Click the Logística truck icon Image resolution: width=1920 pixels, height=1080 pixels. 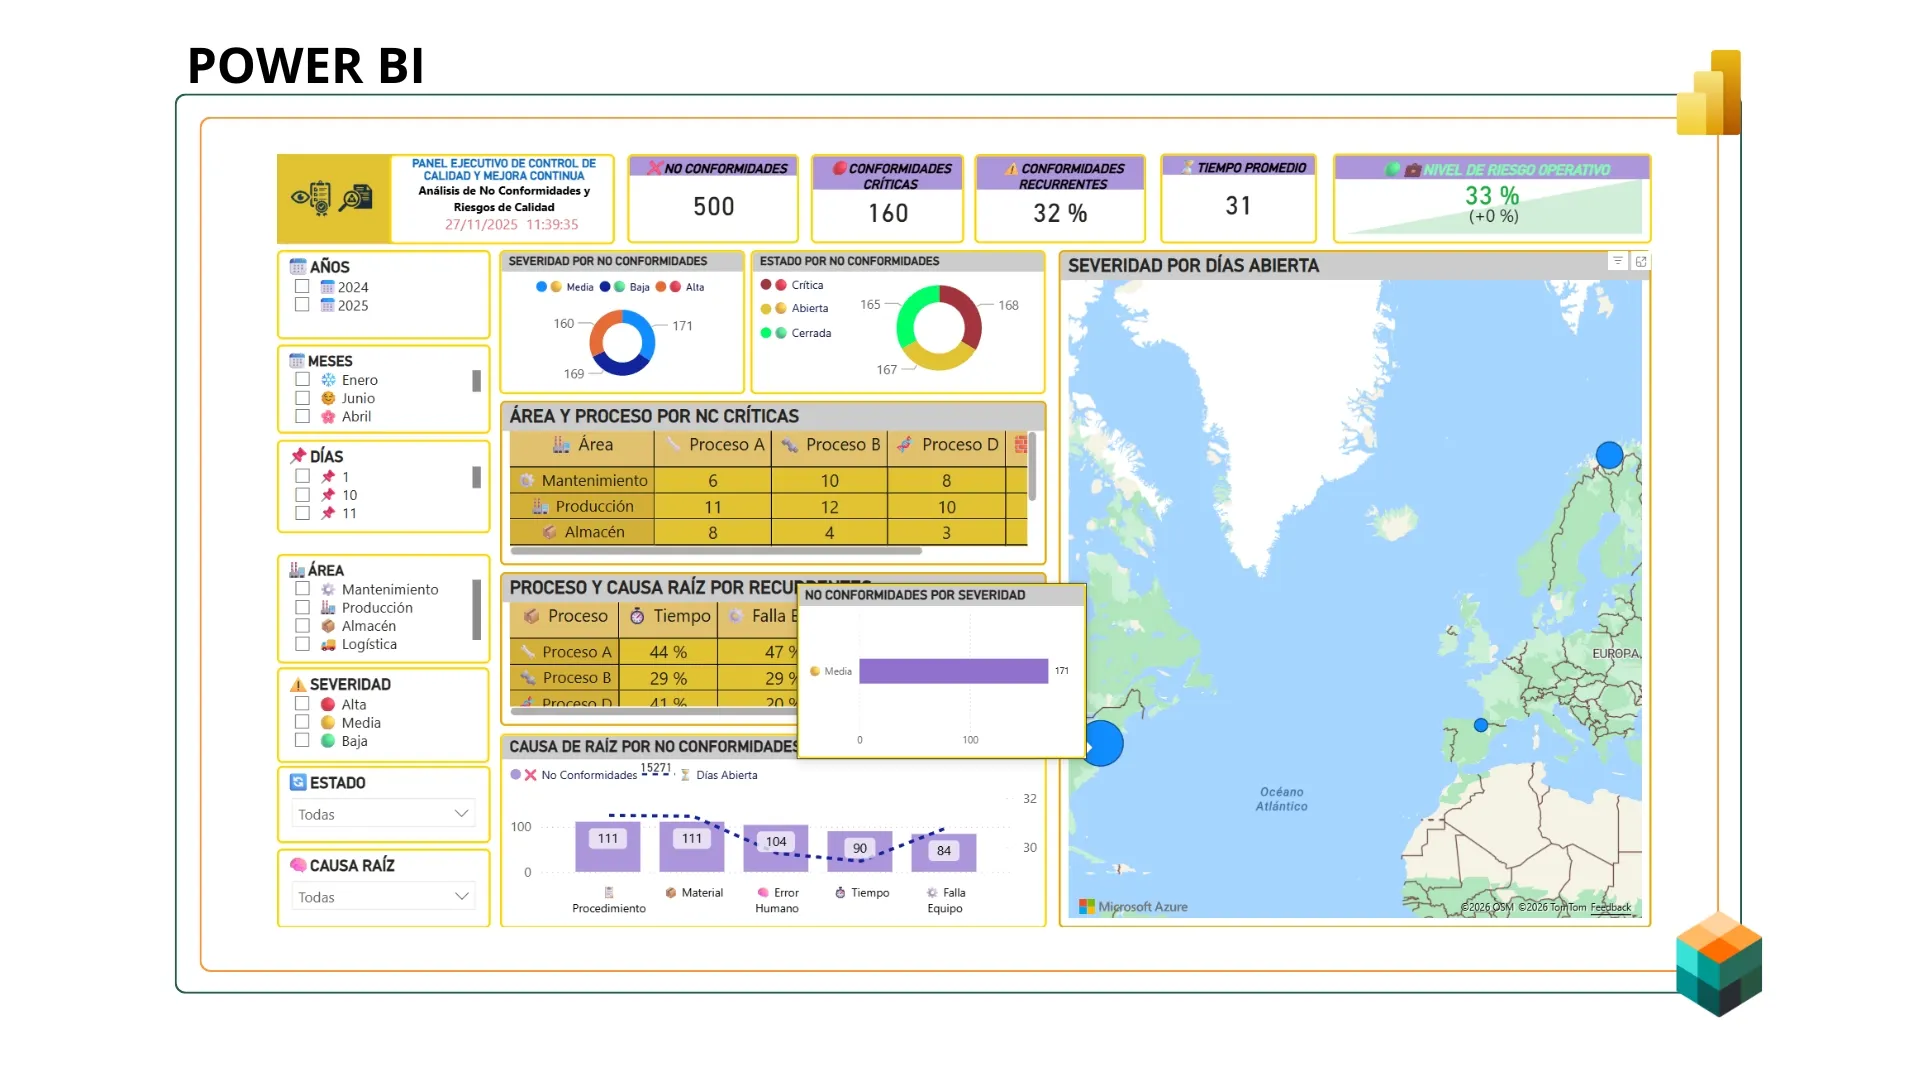328,645
